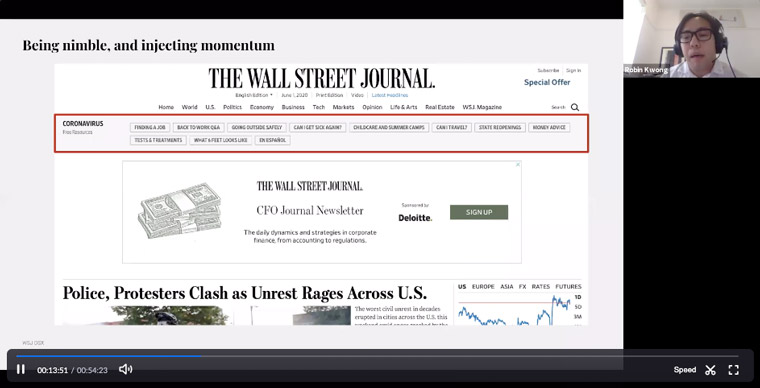Image resolution: width=760 pixels, height=388 pixels.
Task: Click the Sign Up button
Action: pyautogui.click(x=479, y=212)
